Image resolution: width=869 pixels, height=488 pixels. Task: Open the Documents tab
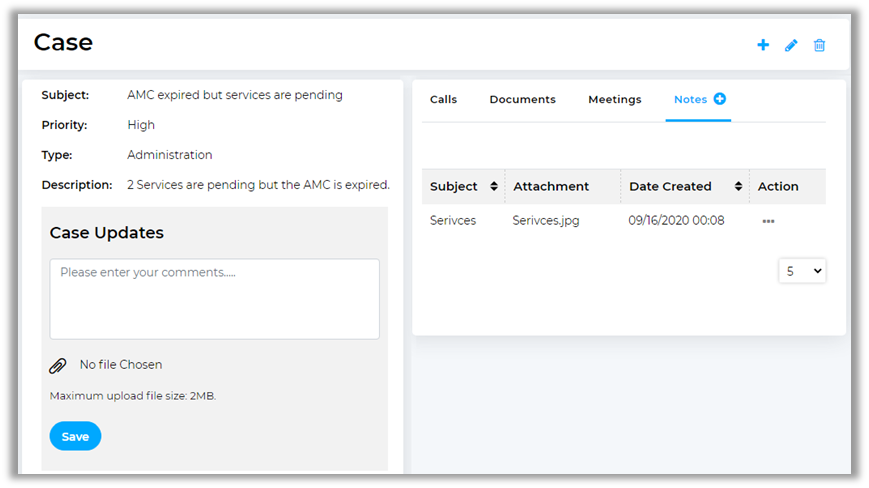522,99
